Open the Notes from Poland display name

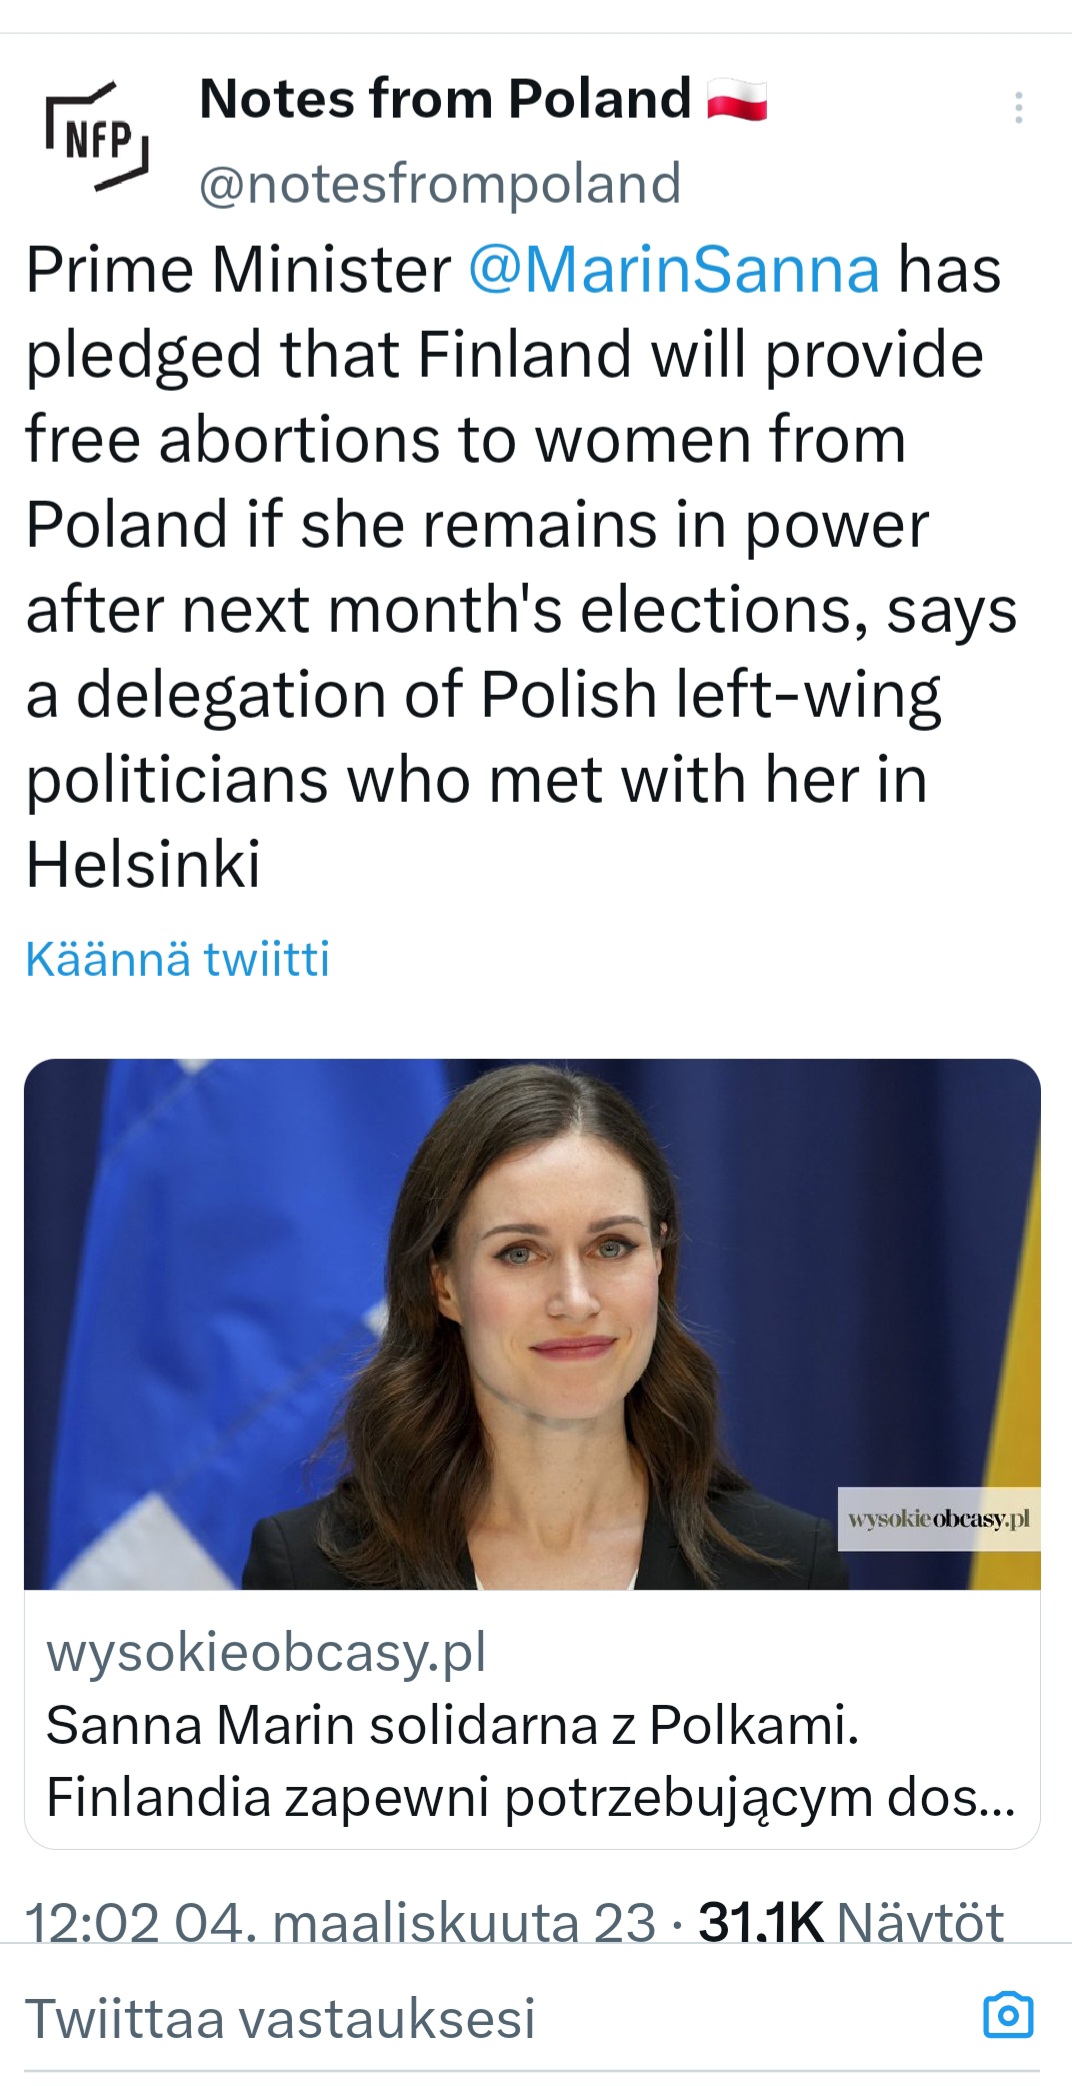(445, 99)
